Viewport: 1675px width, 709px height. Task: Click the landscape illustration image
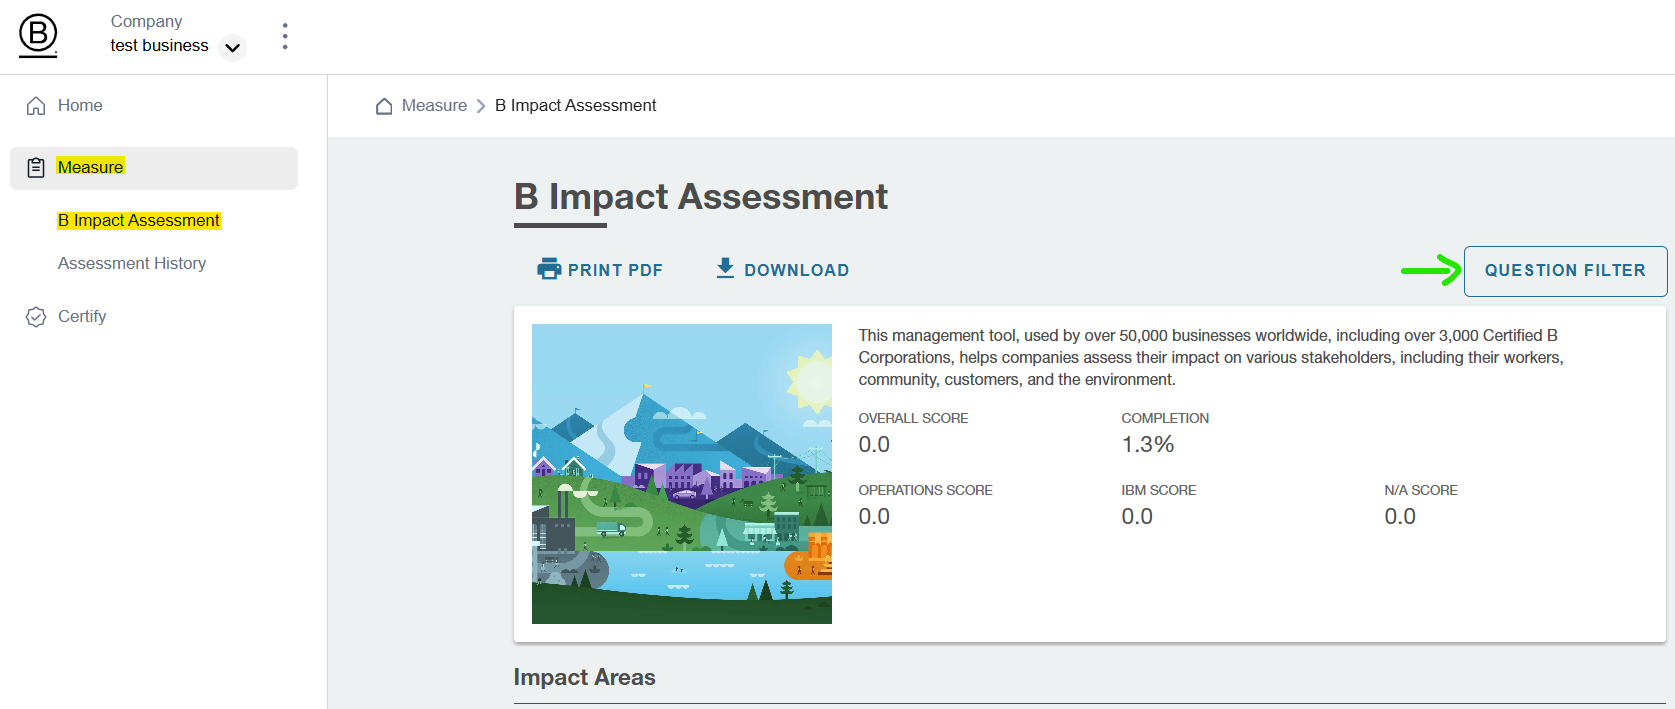(682, 474)
